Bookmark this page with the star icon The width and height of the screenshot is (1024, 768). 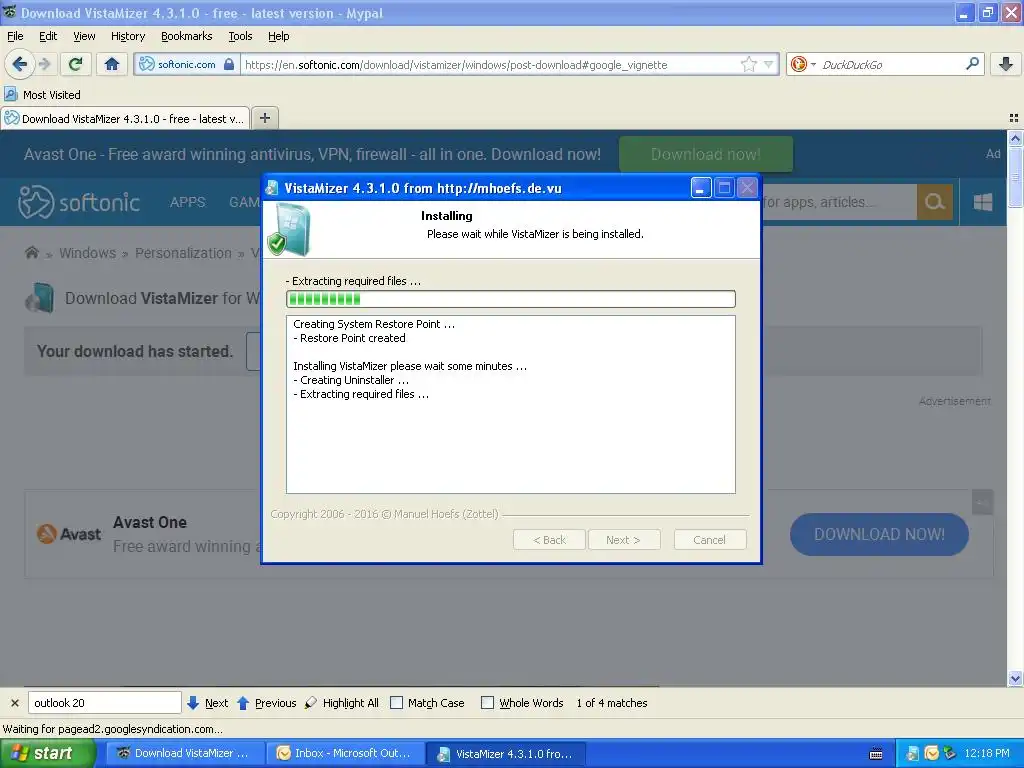tap(748, 64)
